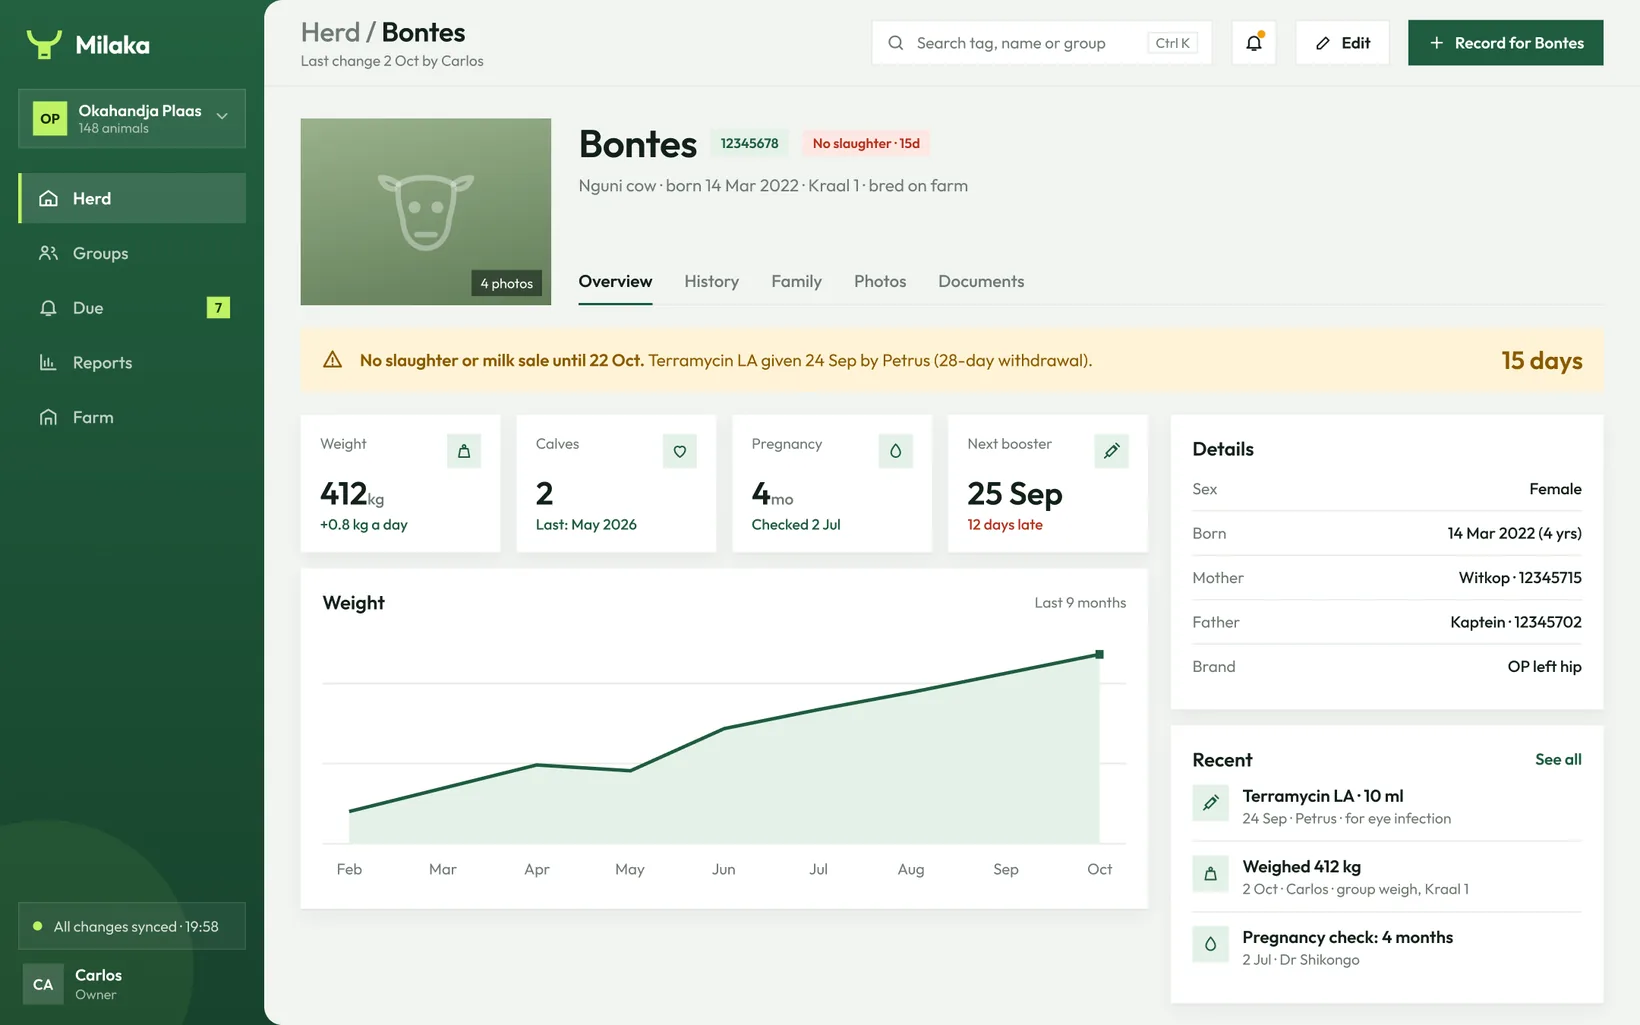Click the Due count badge showing 7
Image resolution: width=1640 pixels, height=1025 pixels.
(x=218, y=308)
